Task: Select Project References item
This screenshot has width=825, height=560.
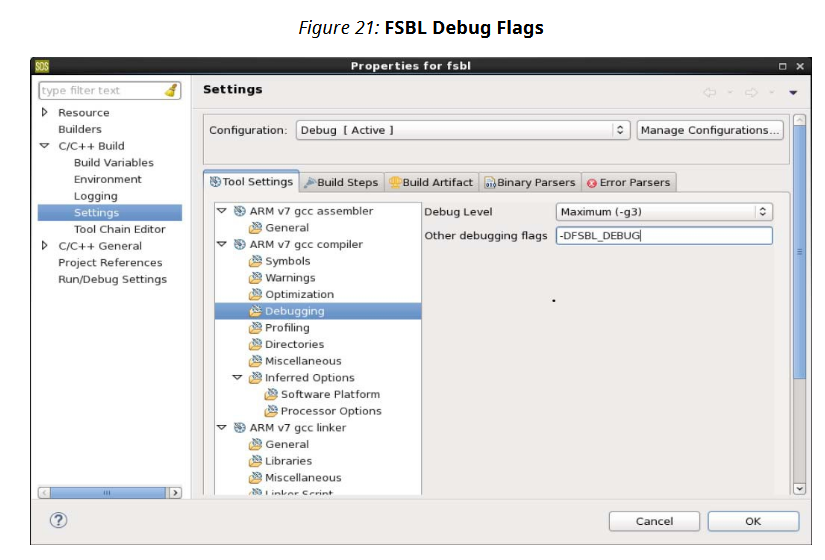Action: click(110, 262)
